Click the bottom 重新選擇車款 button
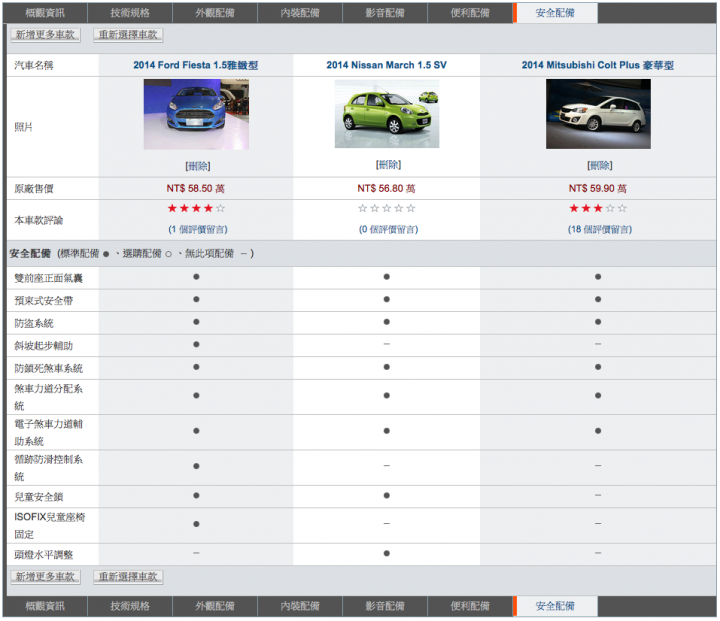 [128, 577]
